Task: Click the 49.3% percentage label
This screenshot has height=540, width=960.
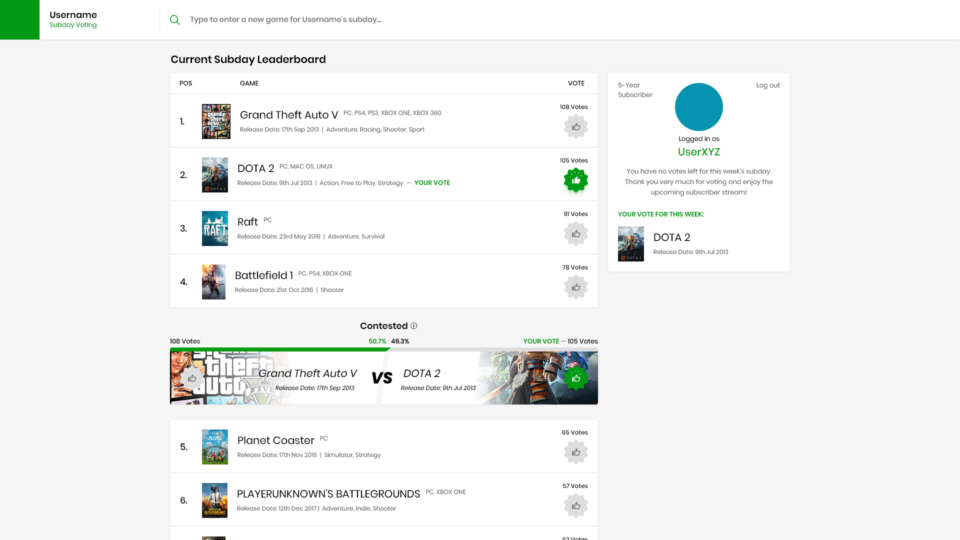Action: [x=400, y=341]
